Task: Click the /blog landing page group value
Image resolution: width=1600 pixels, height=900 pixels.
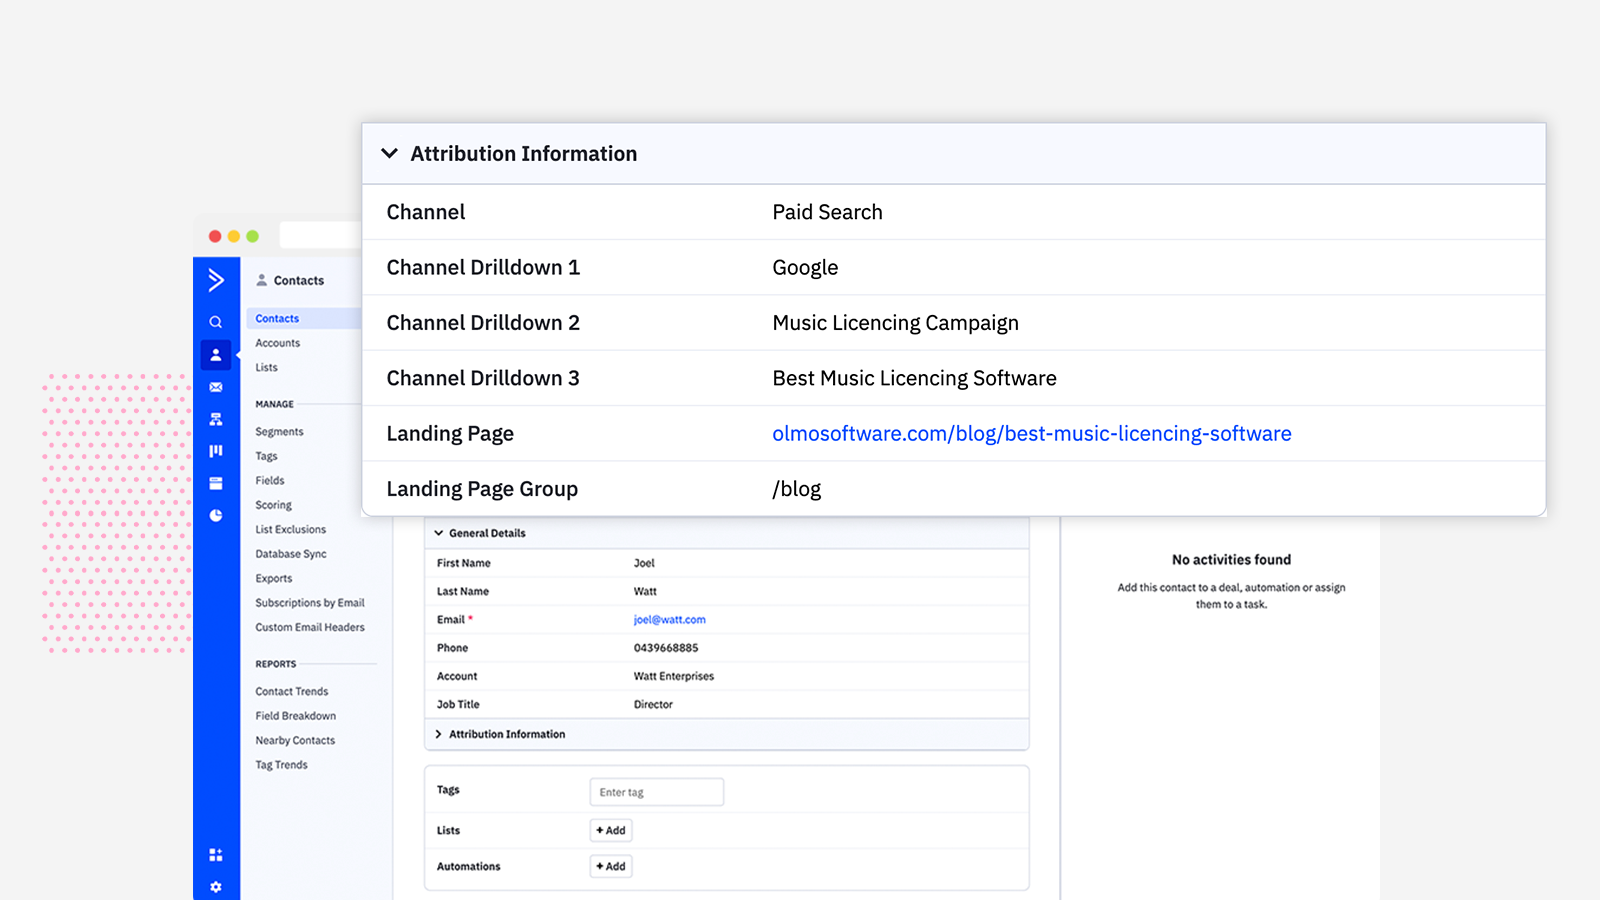Action: 796,489
